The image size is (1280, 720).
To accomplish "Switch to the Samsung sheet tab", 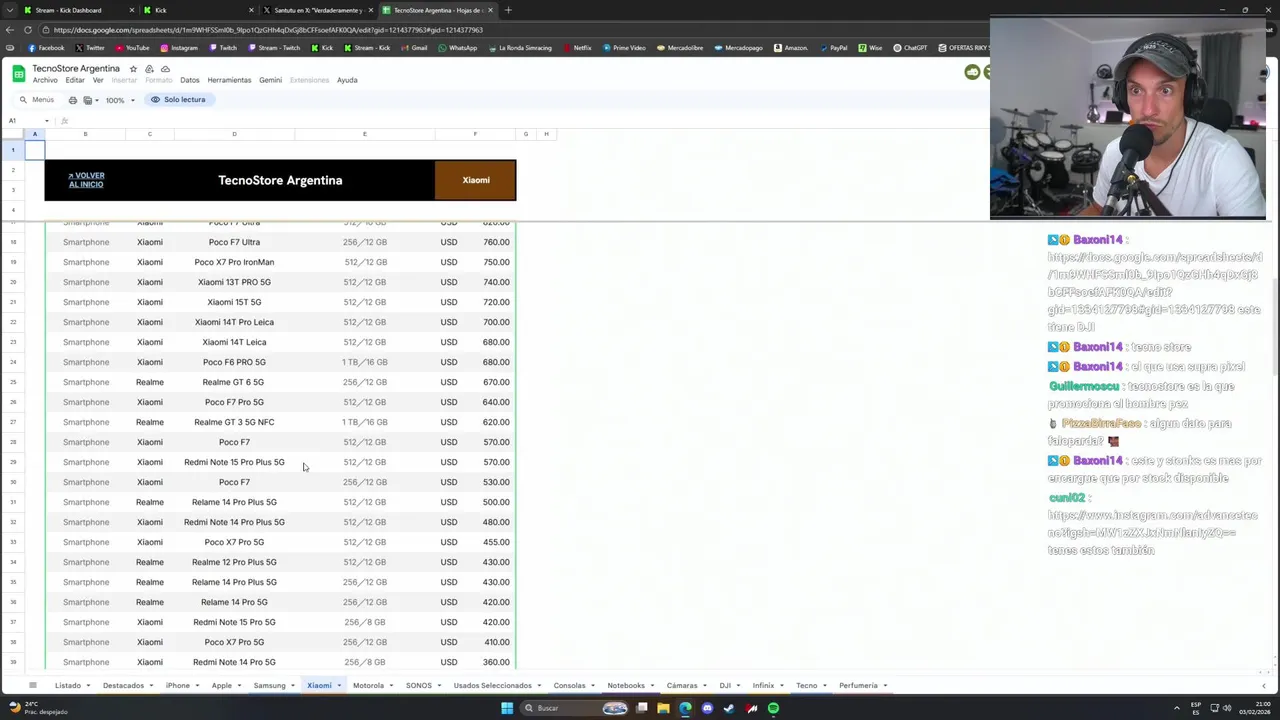I will click(269, 686).
